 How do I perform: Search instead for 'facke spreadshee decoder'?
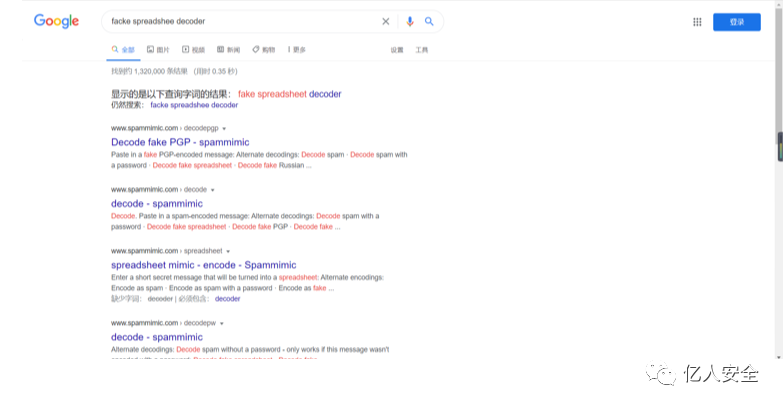click(194, 105)
